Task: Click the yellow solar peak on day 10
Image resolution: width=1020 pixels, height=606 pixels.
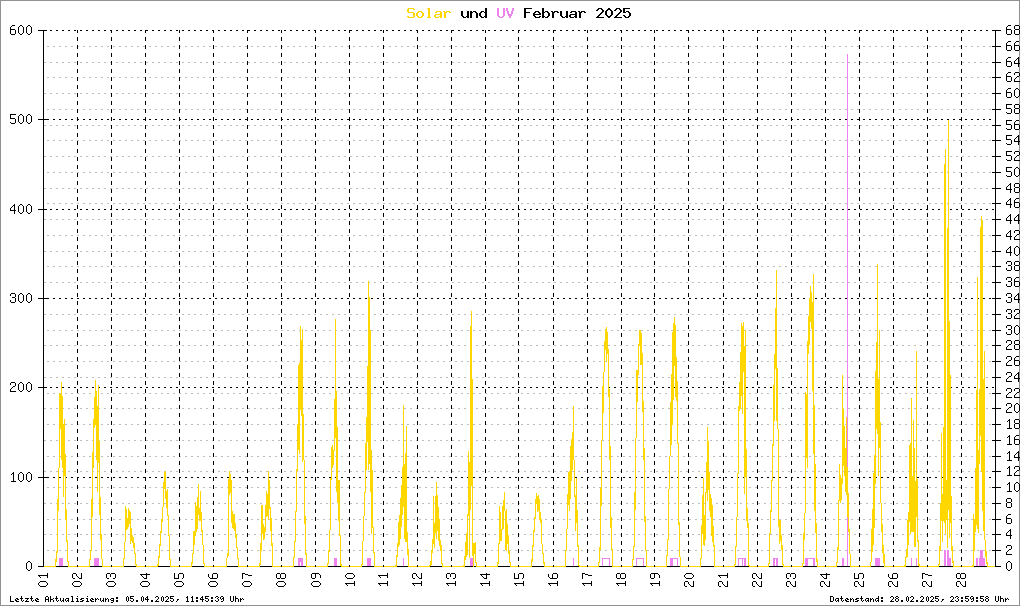Action: pos(369,285)
